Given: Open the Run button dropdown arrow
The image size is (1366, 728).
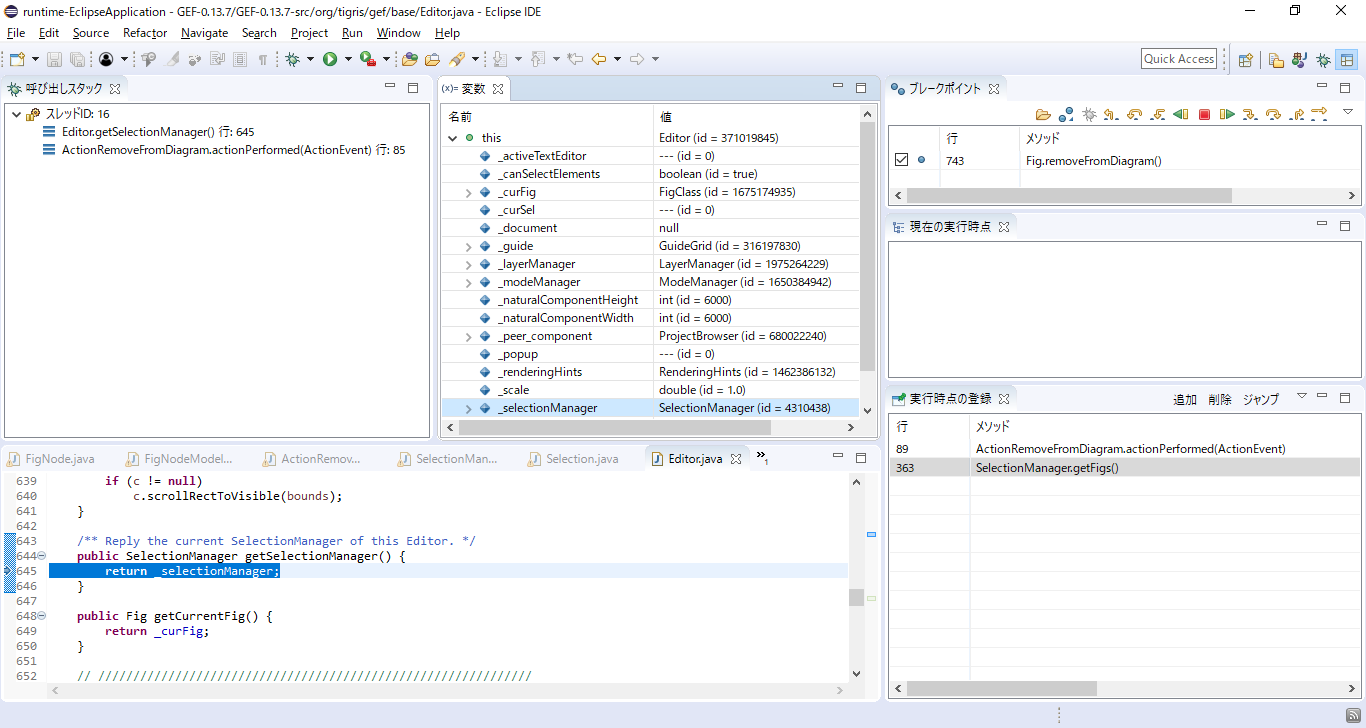Looking at the screenshot, I should point(348,59).
